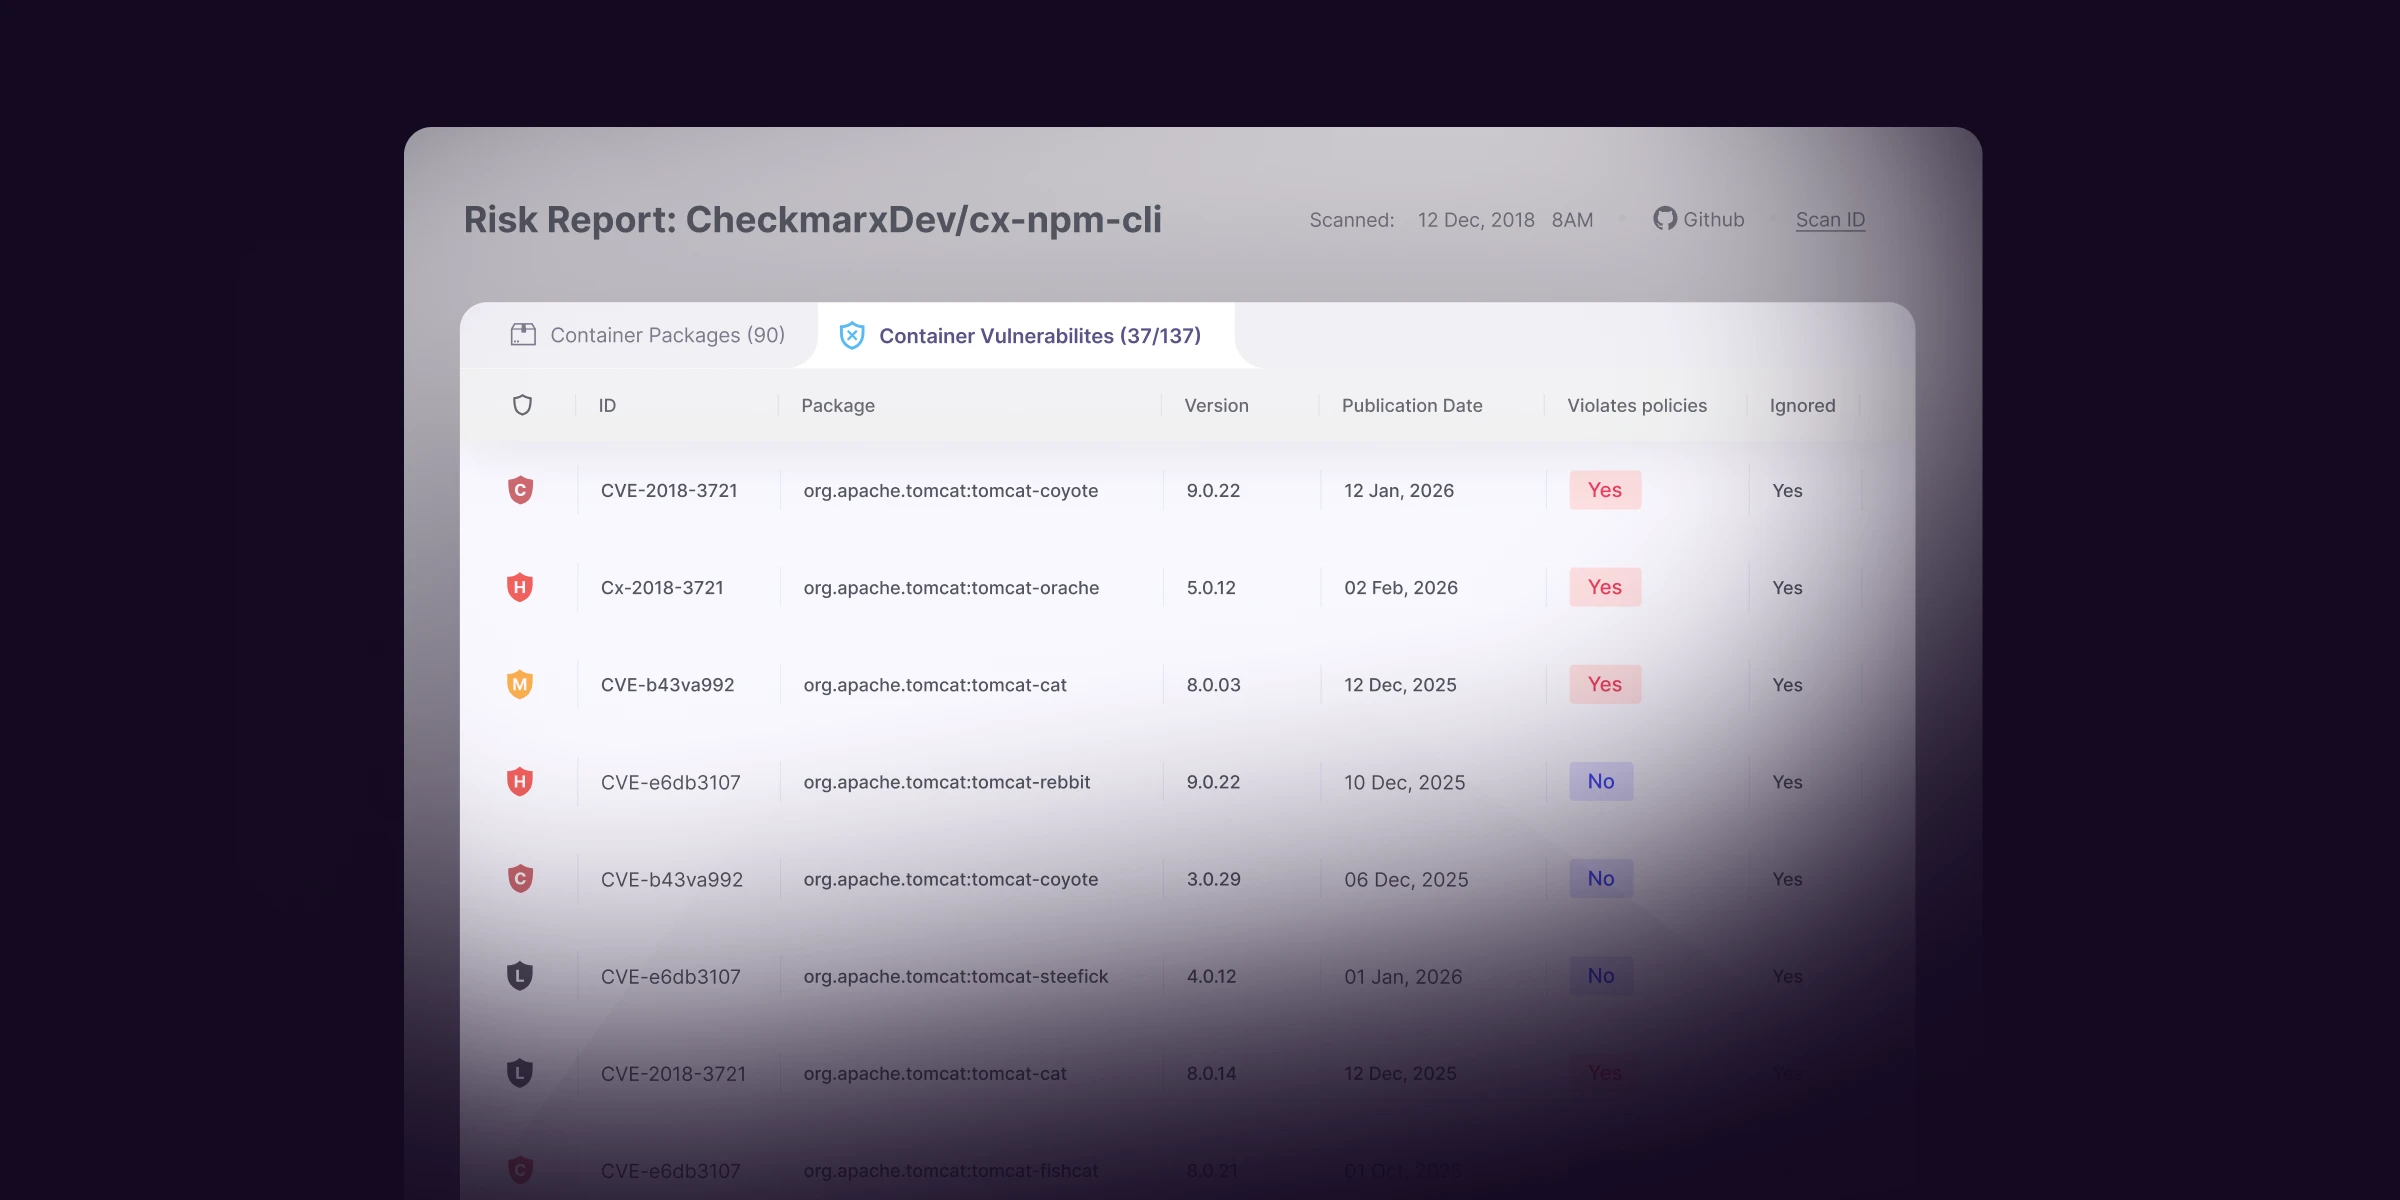Sort by the severity shield column header icon
Viewport: 2400px width, 1200px height.
tap(522, 405)
